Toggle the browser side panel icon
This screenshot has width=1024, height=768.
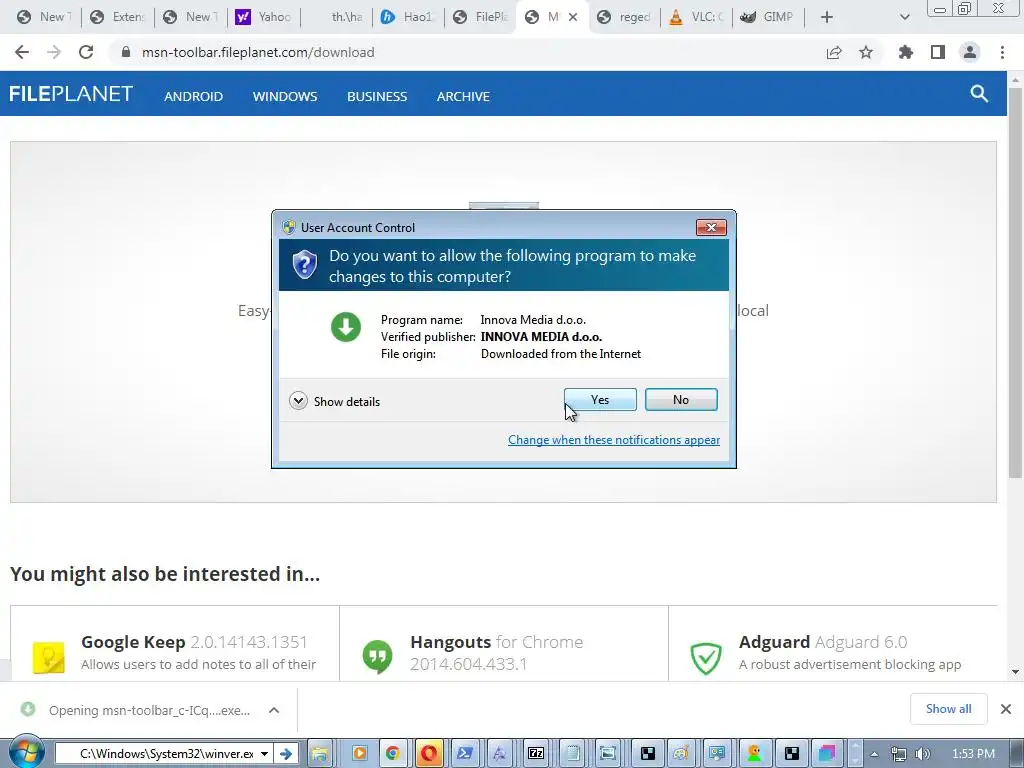coord(938,52)
